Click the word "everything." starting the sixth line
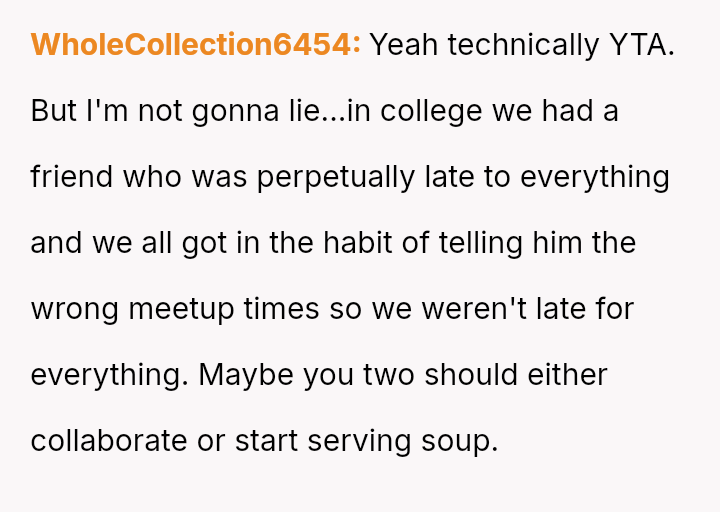Image resolution: width=720 pixels, height=512 pixels. (x=110, y=375)
